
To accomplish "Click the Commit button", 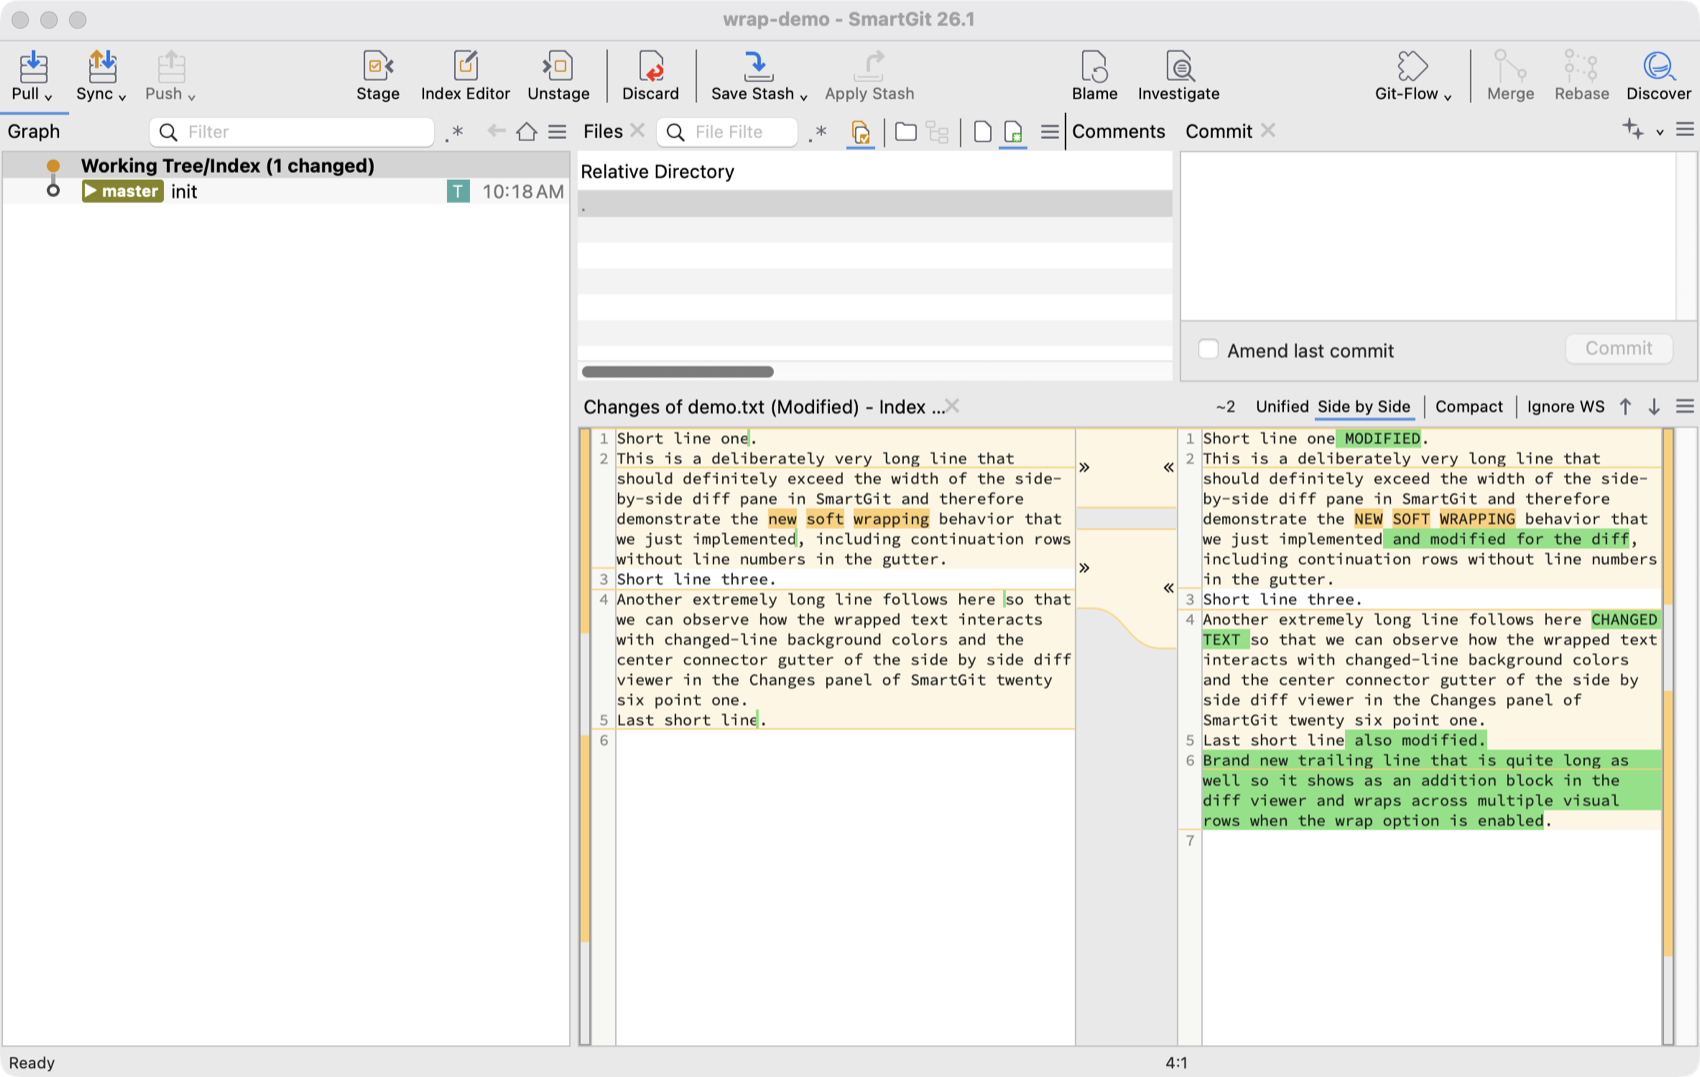I will (1618, 348).
